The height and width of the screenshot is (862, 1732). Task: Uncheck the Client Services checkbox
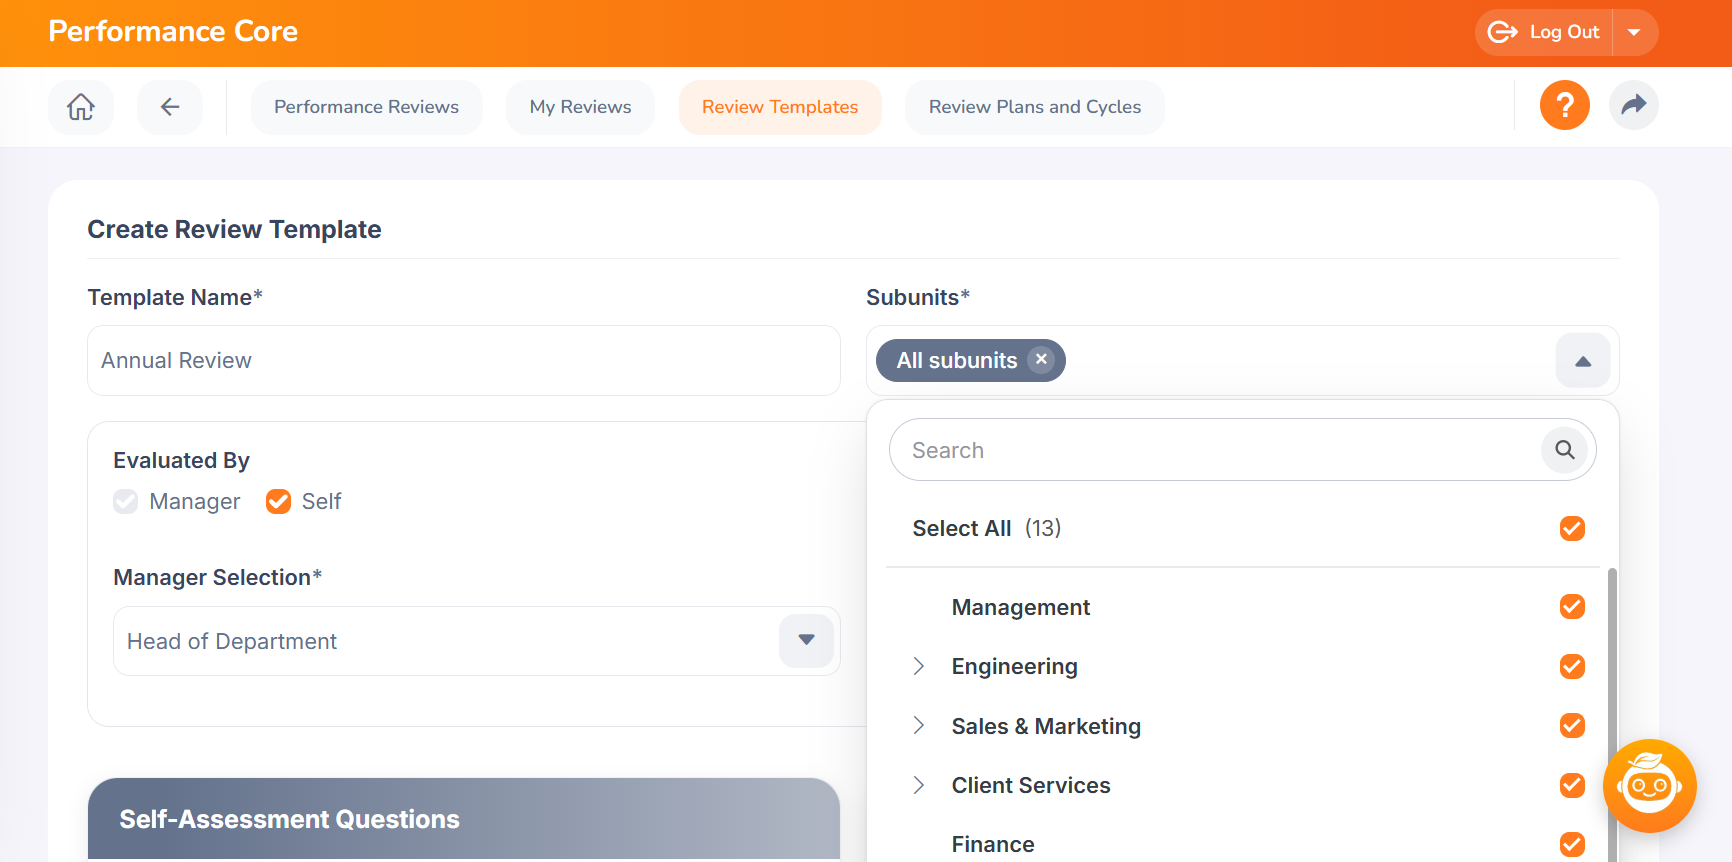coord(1572,785)
